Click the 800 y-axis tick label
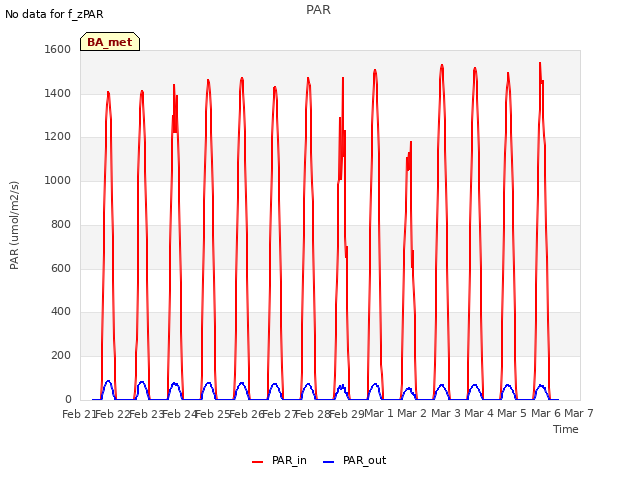640x480 pixels. click(61, 224)
